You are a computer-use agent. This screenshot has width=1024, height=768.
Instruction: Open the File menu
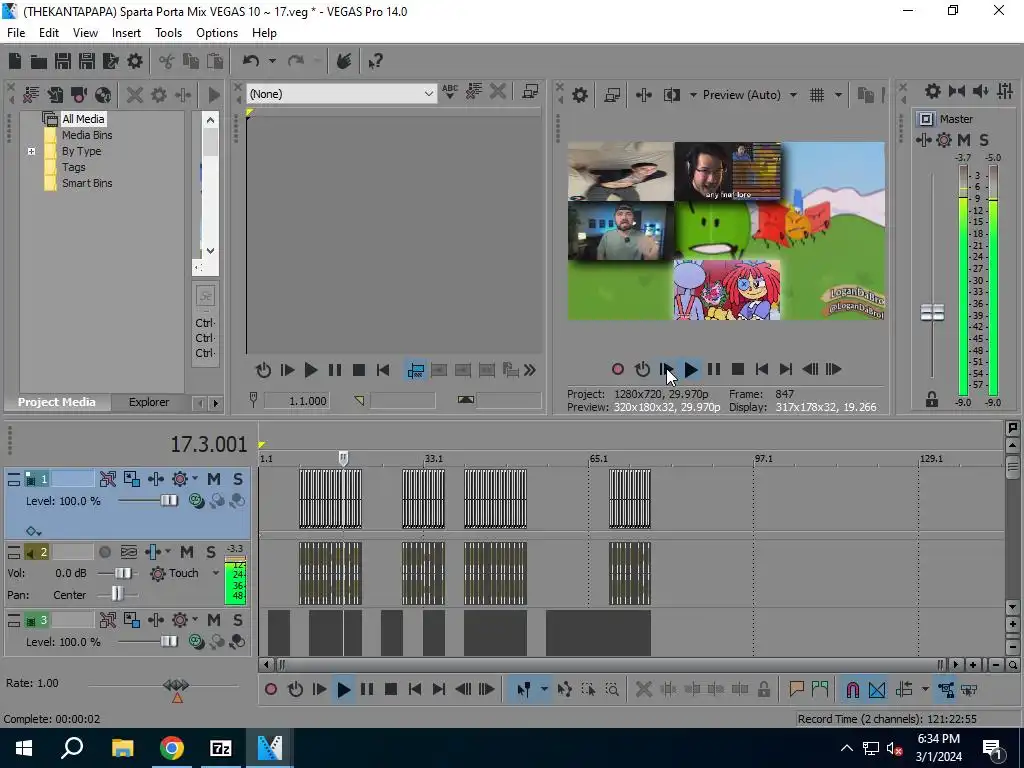click(x=16, y=33)
